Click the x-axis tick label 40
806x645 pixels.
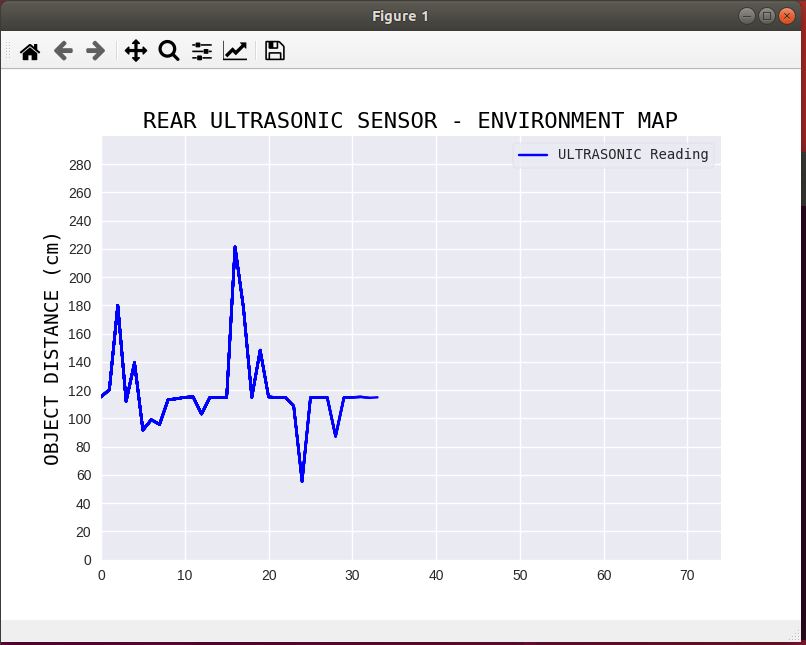click(x=436, y=576)
